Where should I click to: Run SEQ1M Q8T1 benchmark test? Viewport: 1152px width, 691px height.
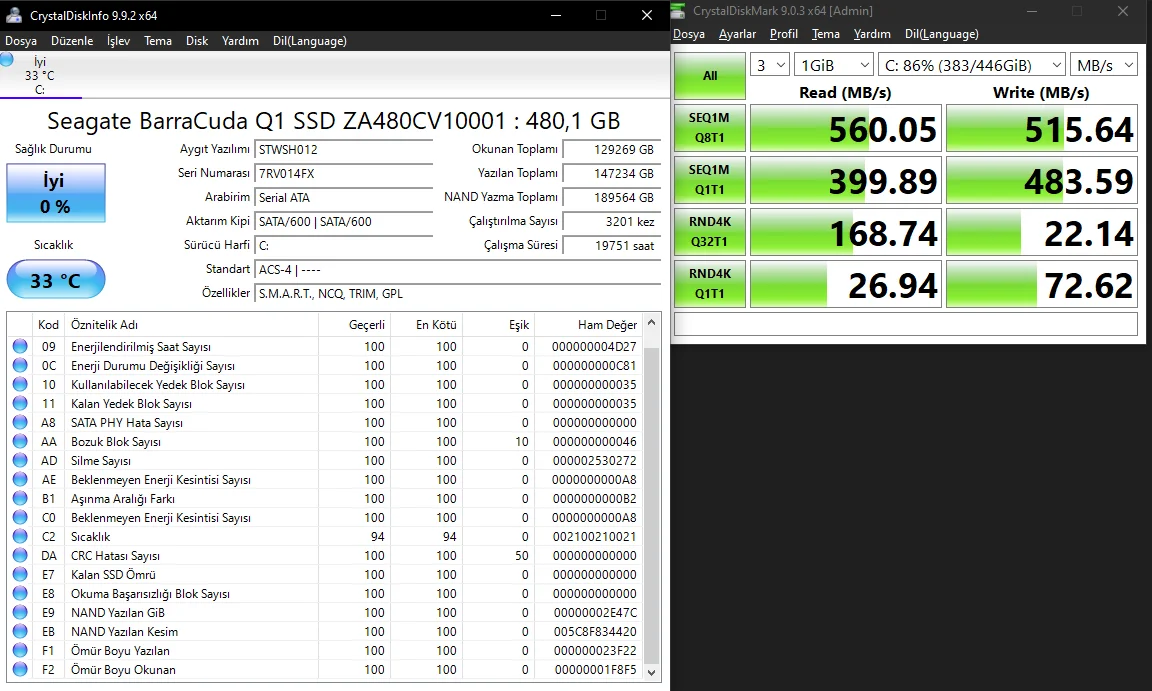click(710, 128)
